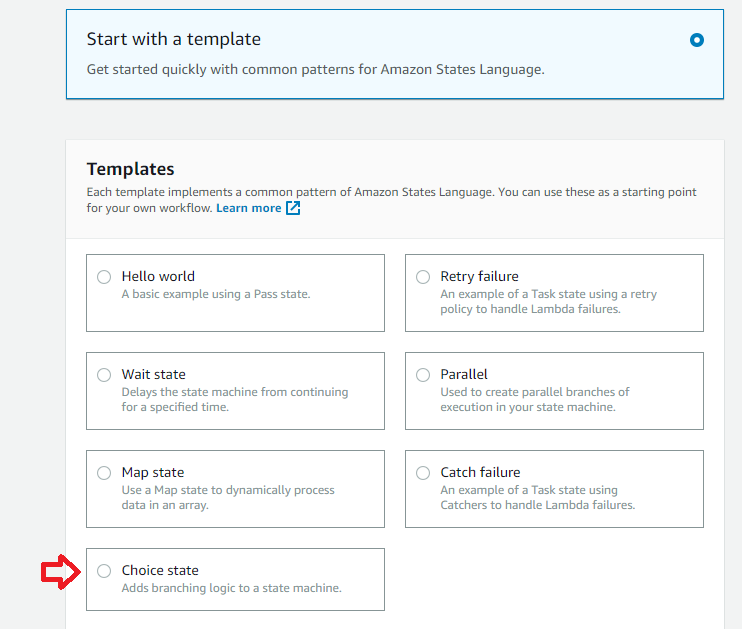Open the Learn more link
This screenshot has width=742, height=629.
click(x=248, y=208)
